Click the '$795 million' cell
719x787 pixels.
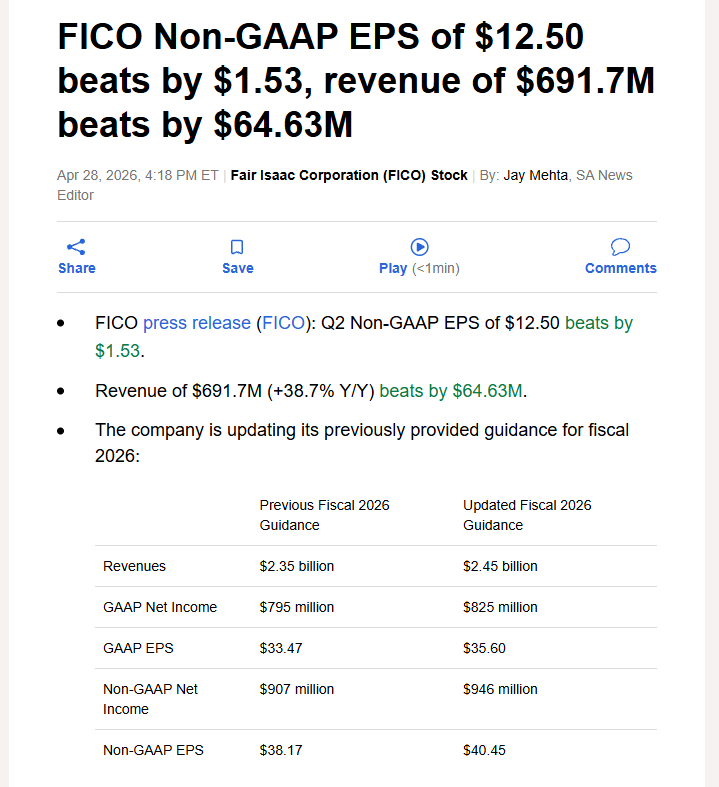pos(297,607)
